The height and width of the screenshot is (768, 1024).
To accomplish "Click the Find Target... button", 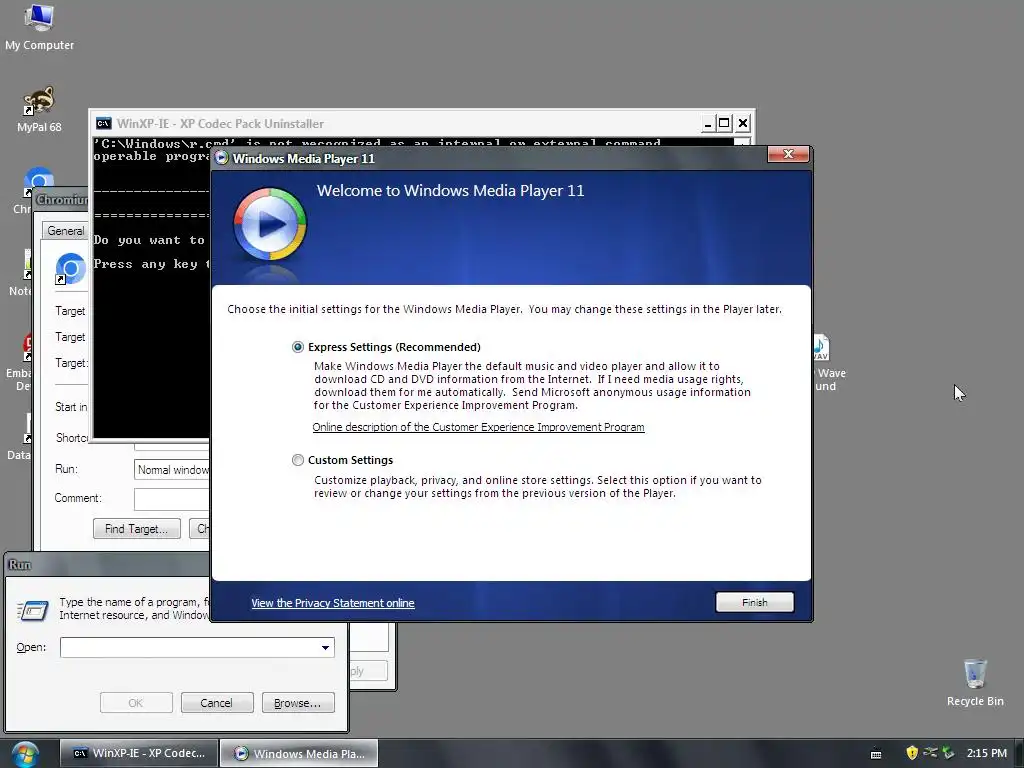I will 136,529.
